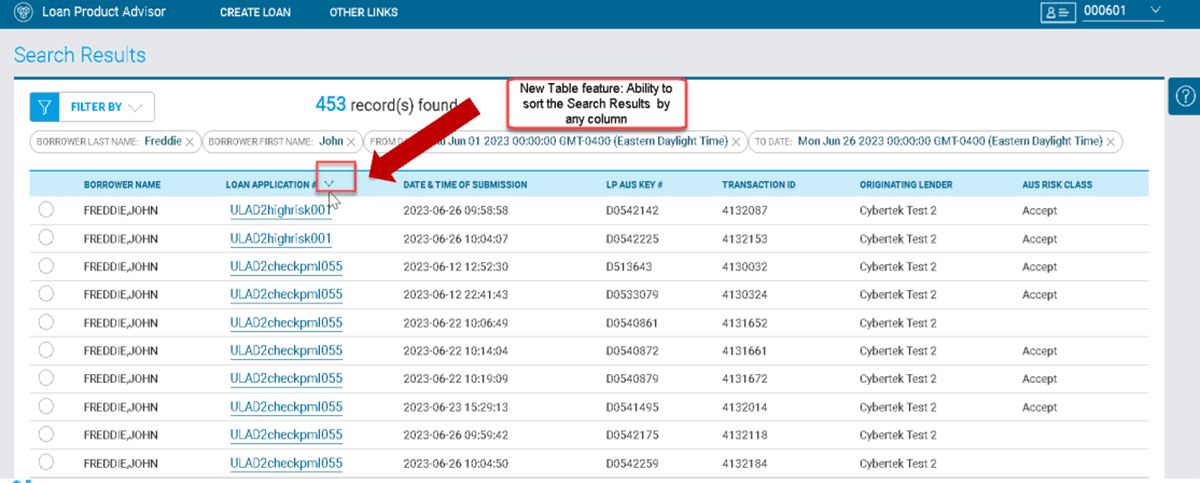Remove the Borrower Last Name Freddie filter
The image size is (1200, 483).
click(x=190, y=142)
